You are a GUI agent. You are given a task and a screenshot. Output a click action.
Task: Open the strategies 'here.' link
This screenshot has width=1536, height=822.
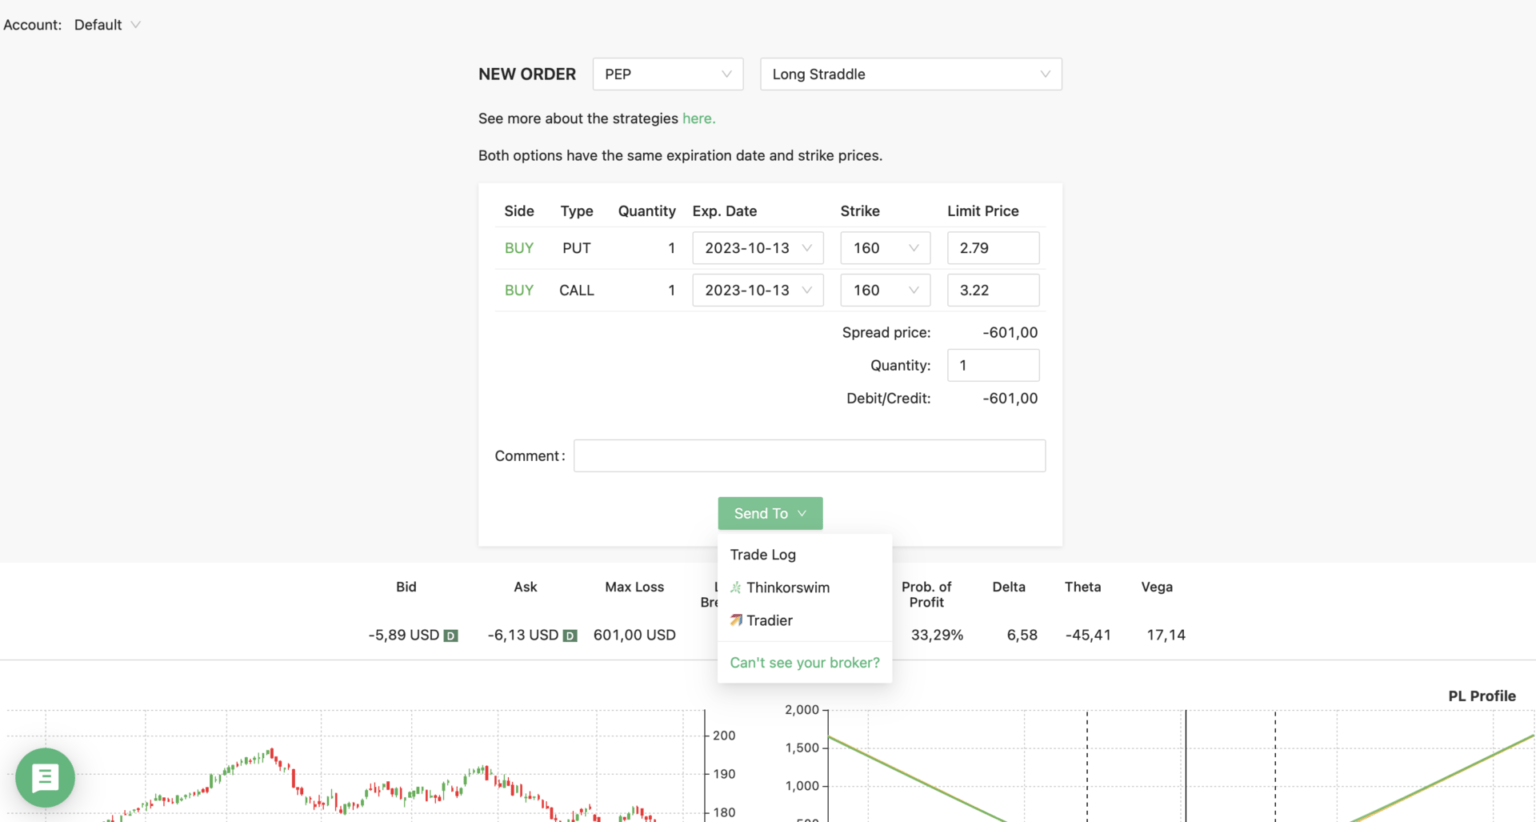(699, 118)
